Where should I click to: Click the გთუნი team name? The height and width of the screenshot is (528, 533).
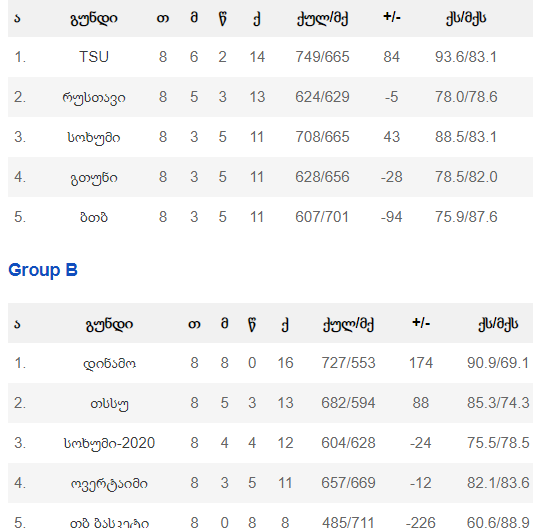coord(94,177)
